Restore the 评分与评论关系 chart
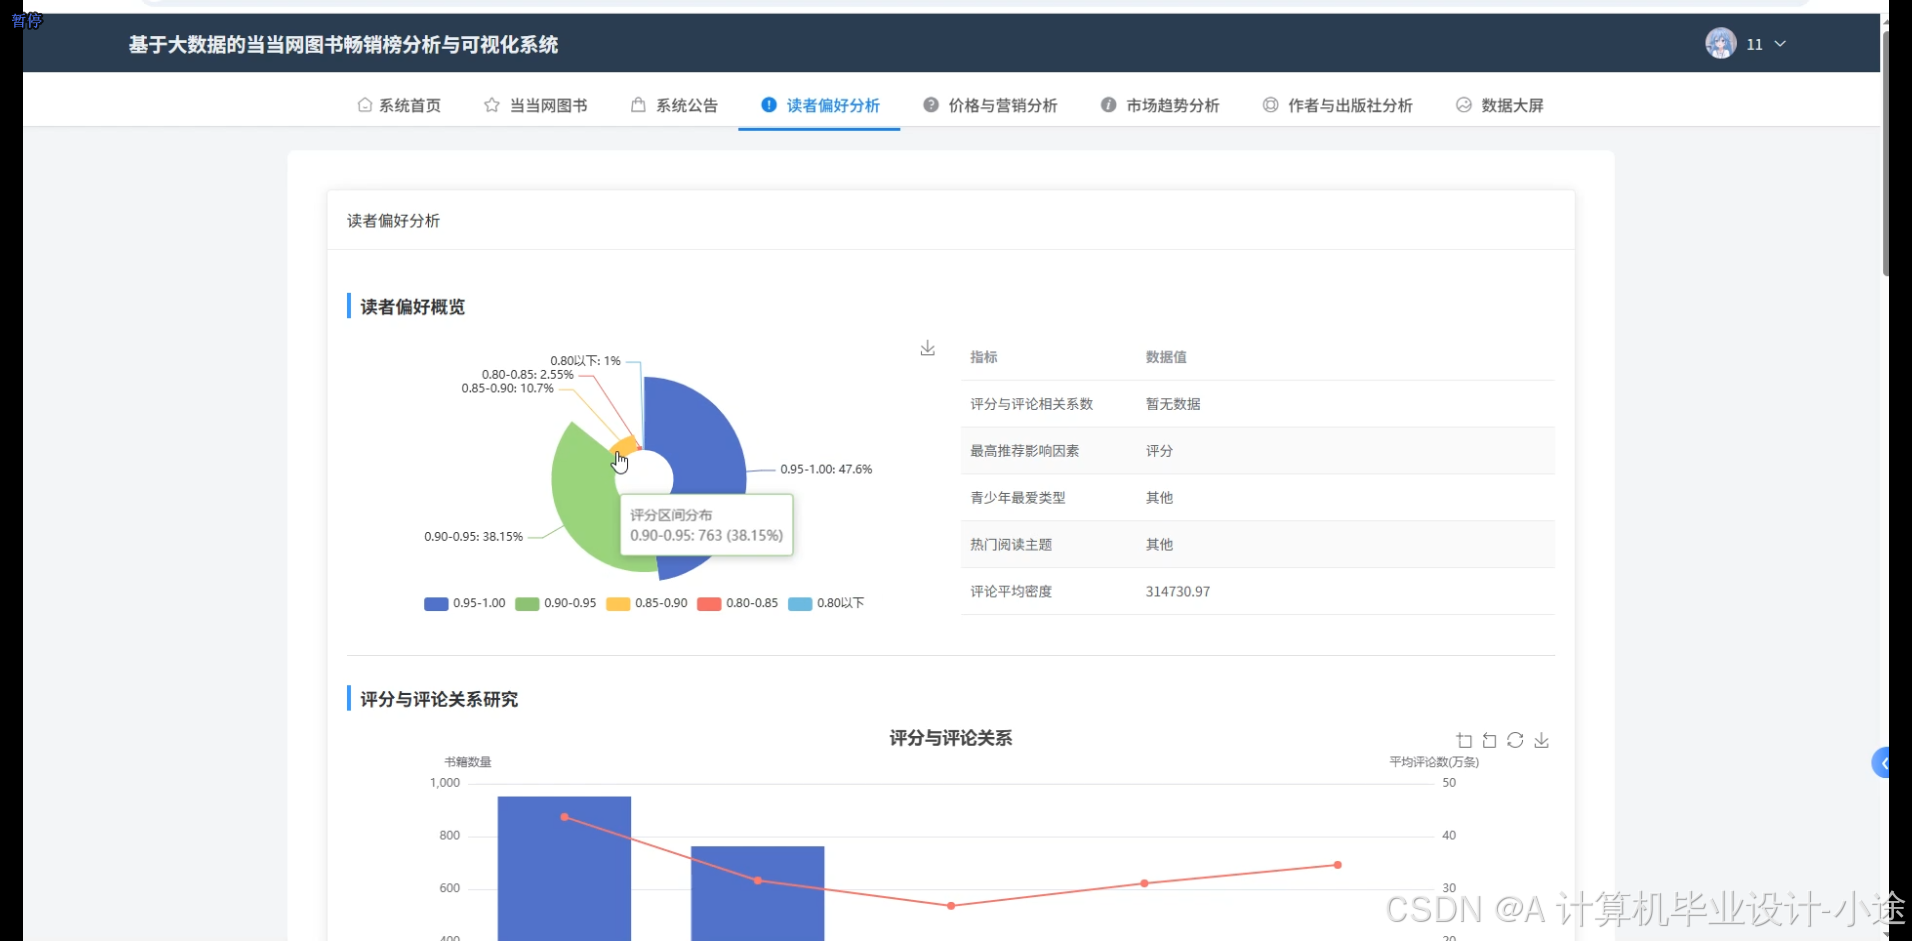The image size is (1912, 941). point(1515,740)
